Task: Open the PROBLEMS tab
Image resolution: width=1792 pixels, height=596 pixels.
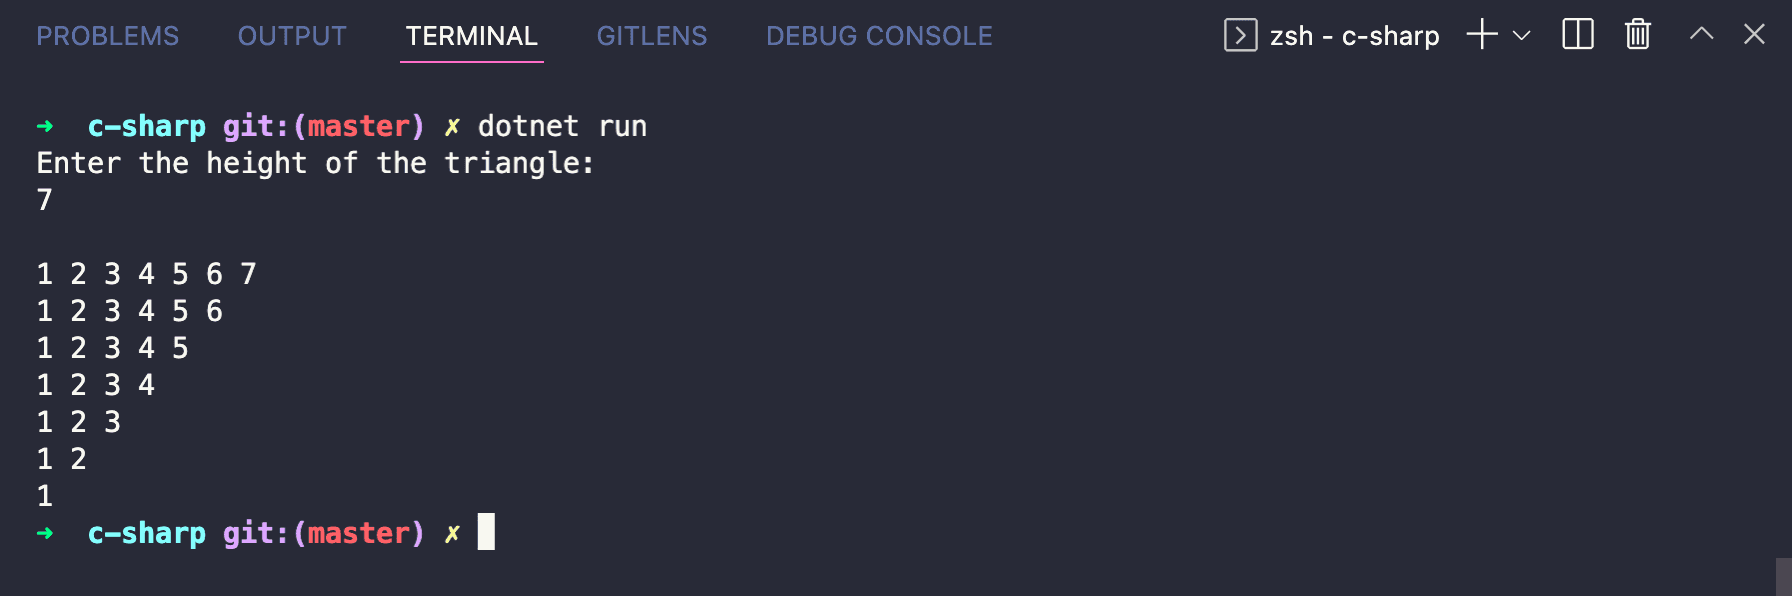Action: 108,36
